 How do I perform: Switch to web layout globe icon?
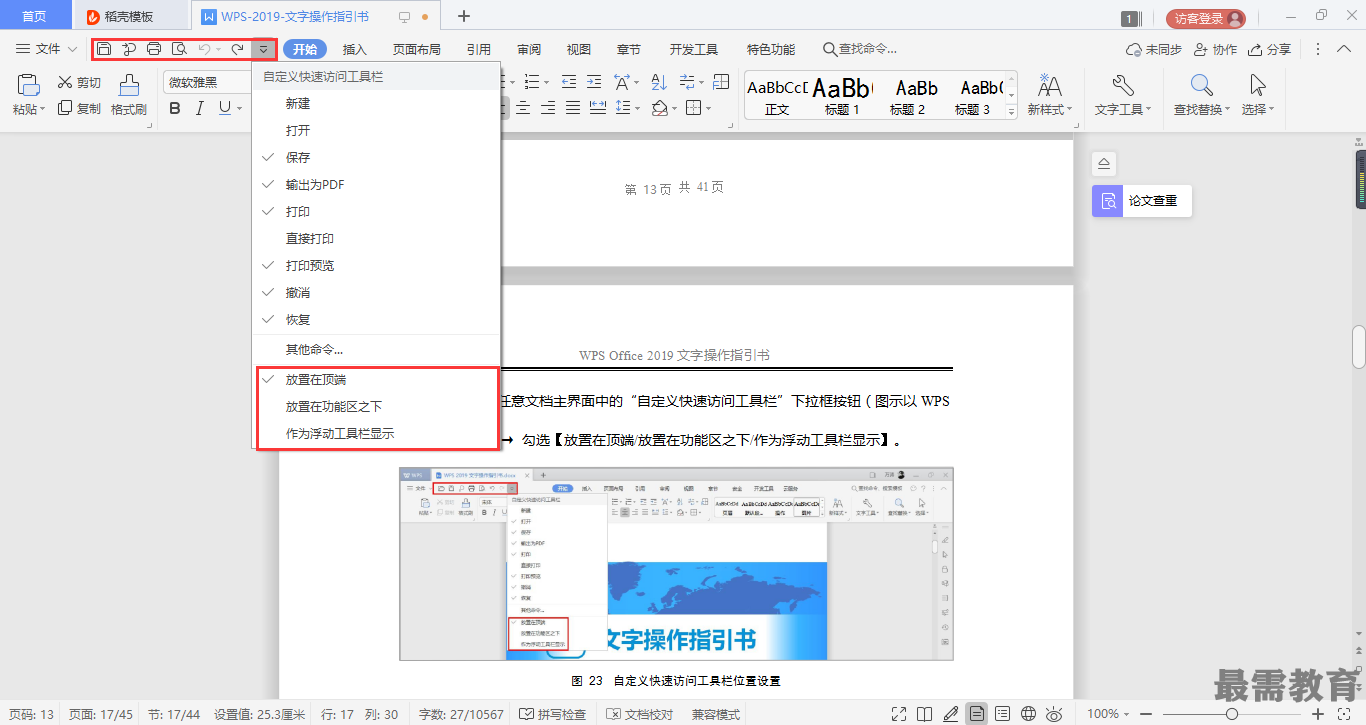1029,714
